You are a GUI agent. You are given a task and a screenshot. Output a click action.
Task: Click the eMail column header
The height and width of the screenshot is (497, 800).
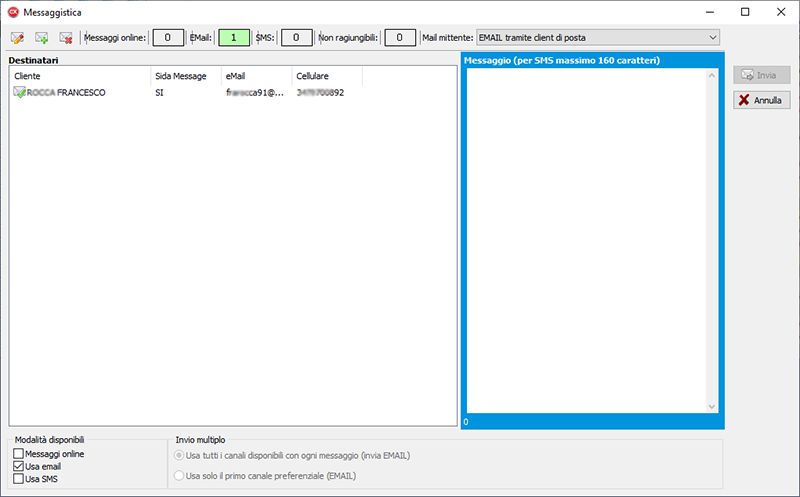tap(255, 76)
